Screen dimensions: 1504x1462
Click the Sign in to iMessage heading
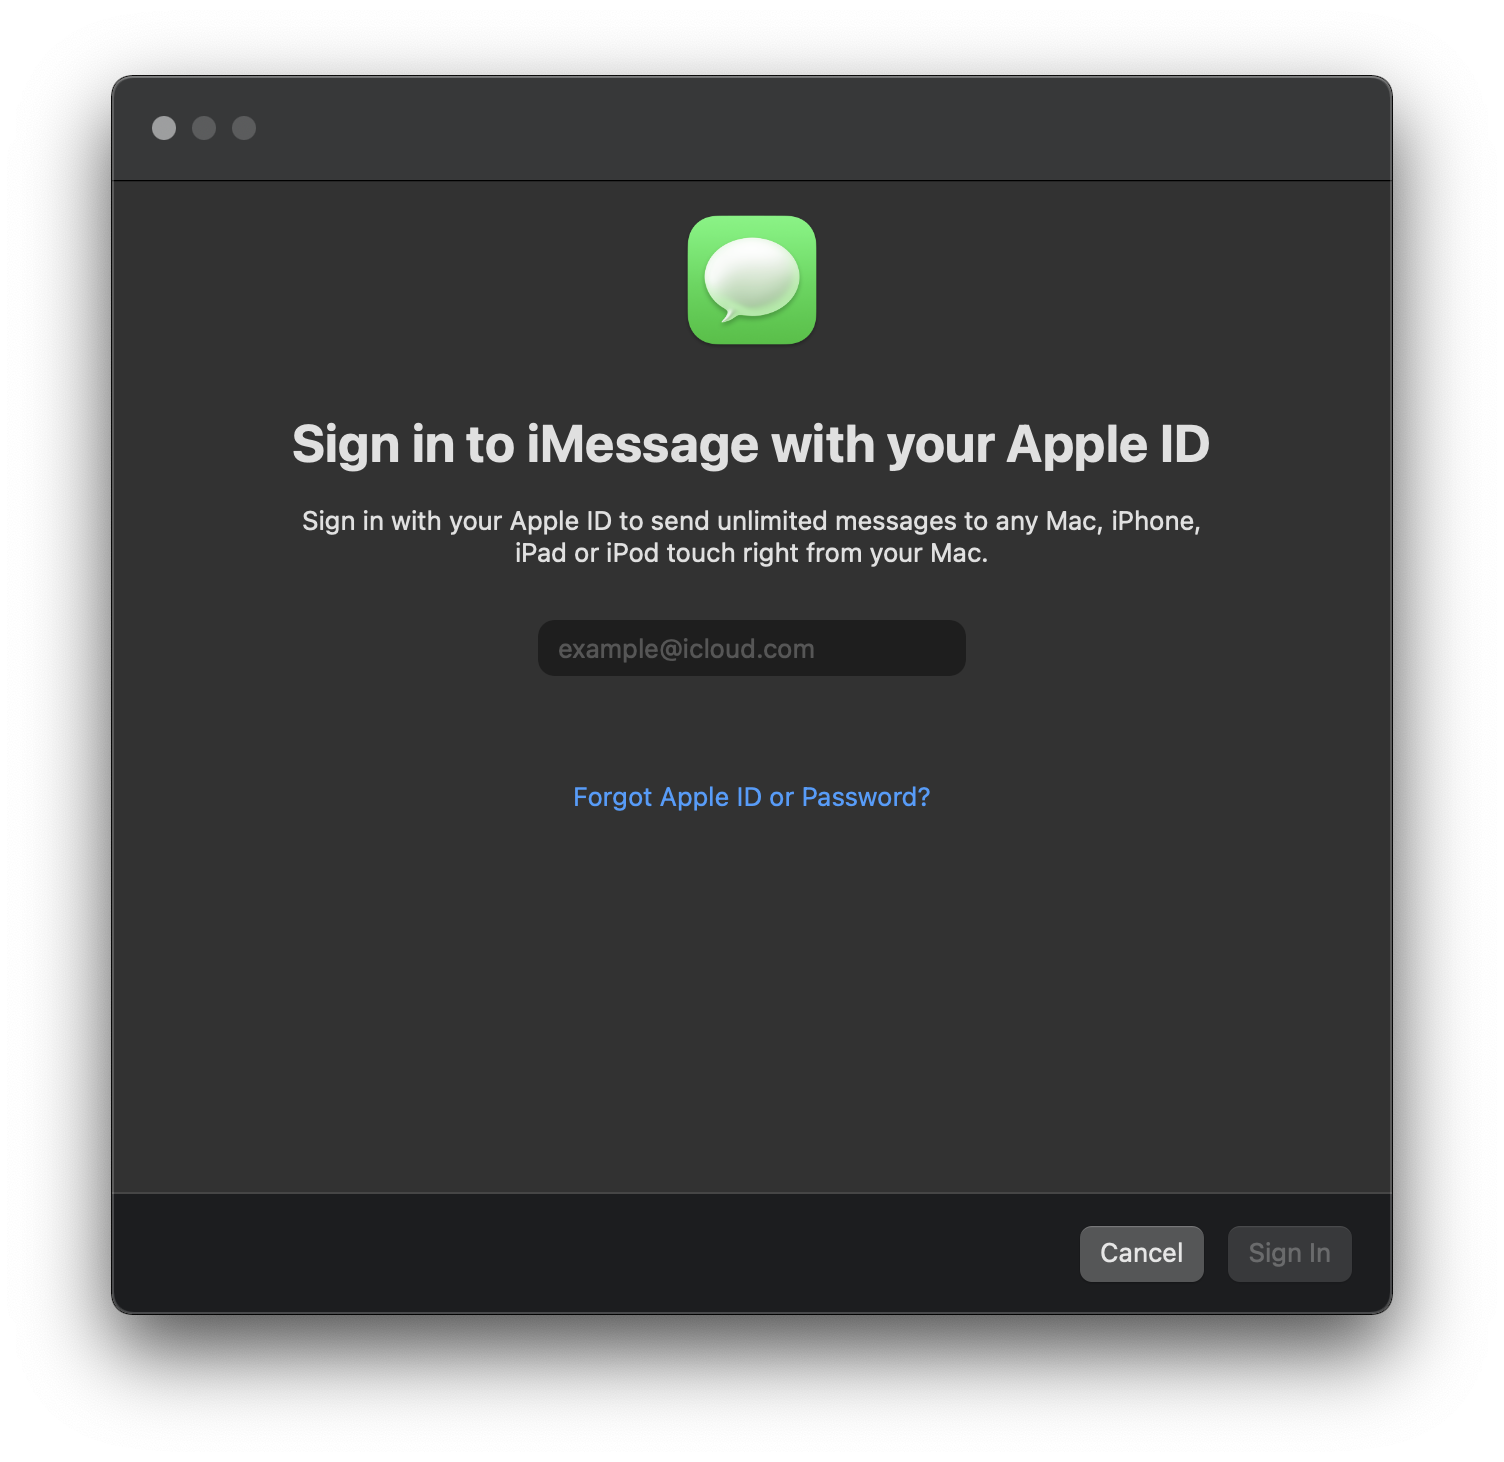click(751, 445)
